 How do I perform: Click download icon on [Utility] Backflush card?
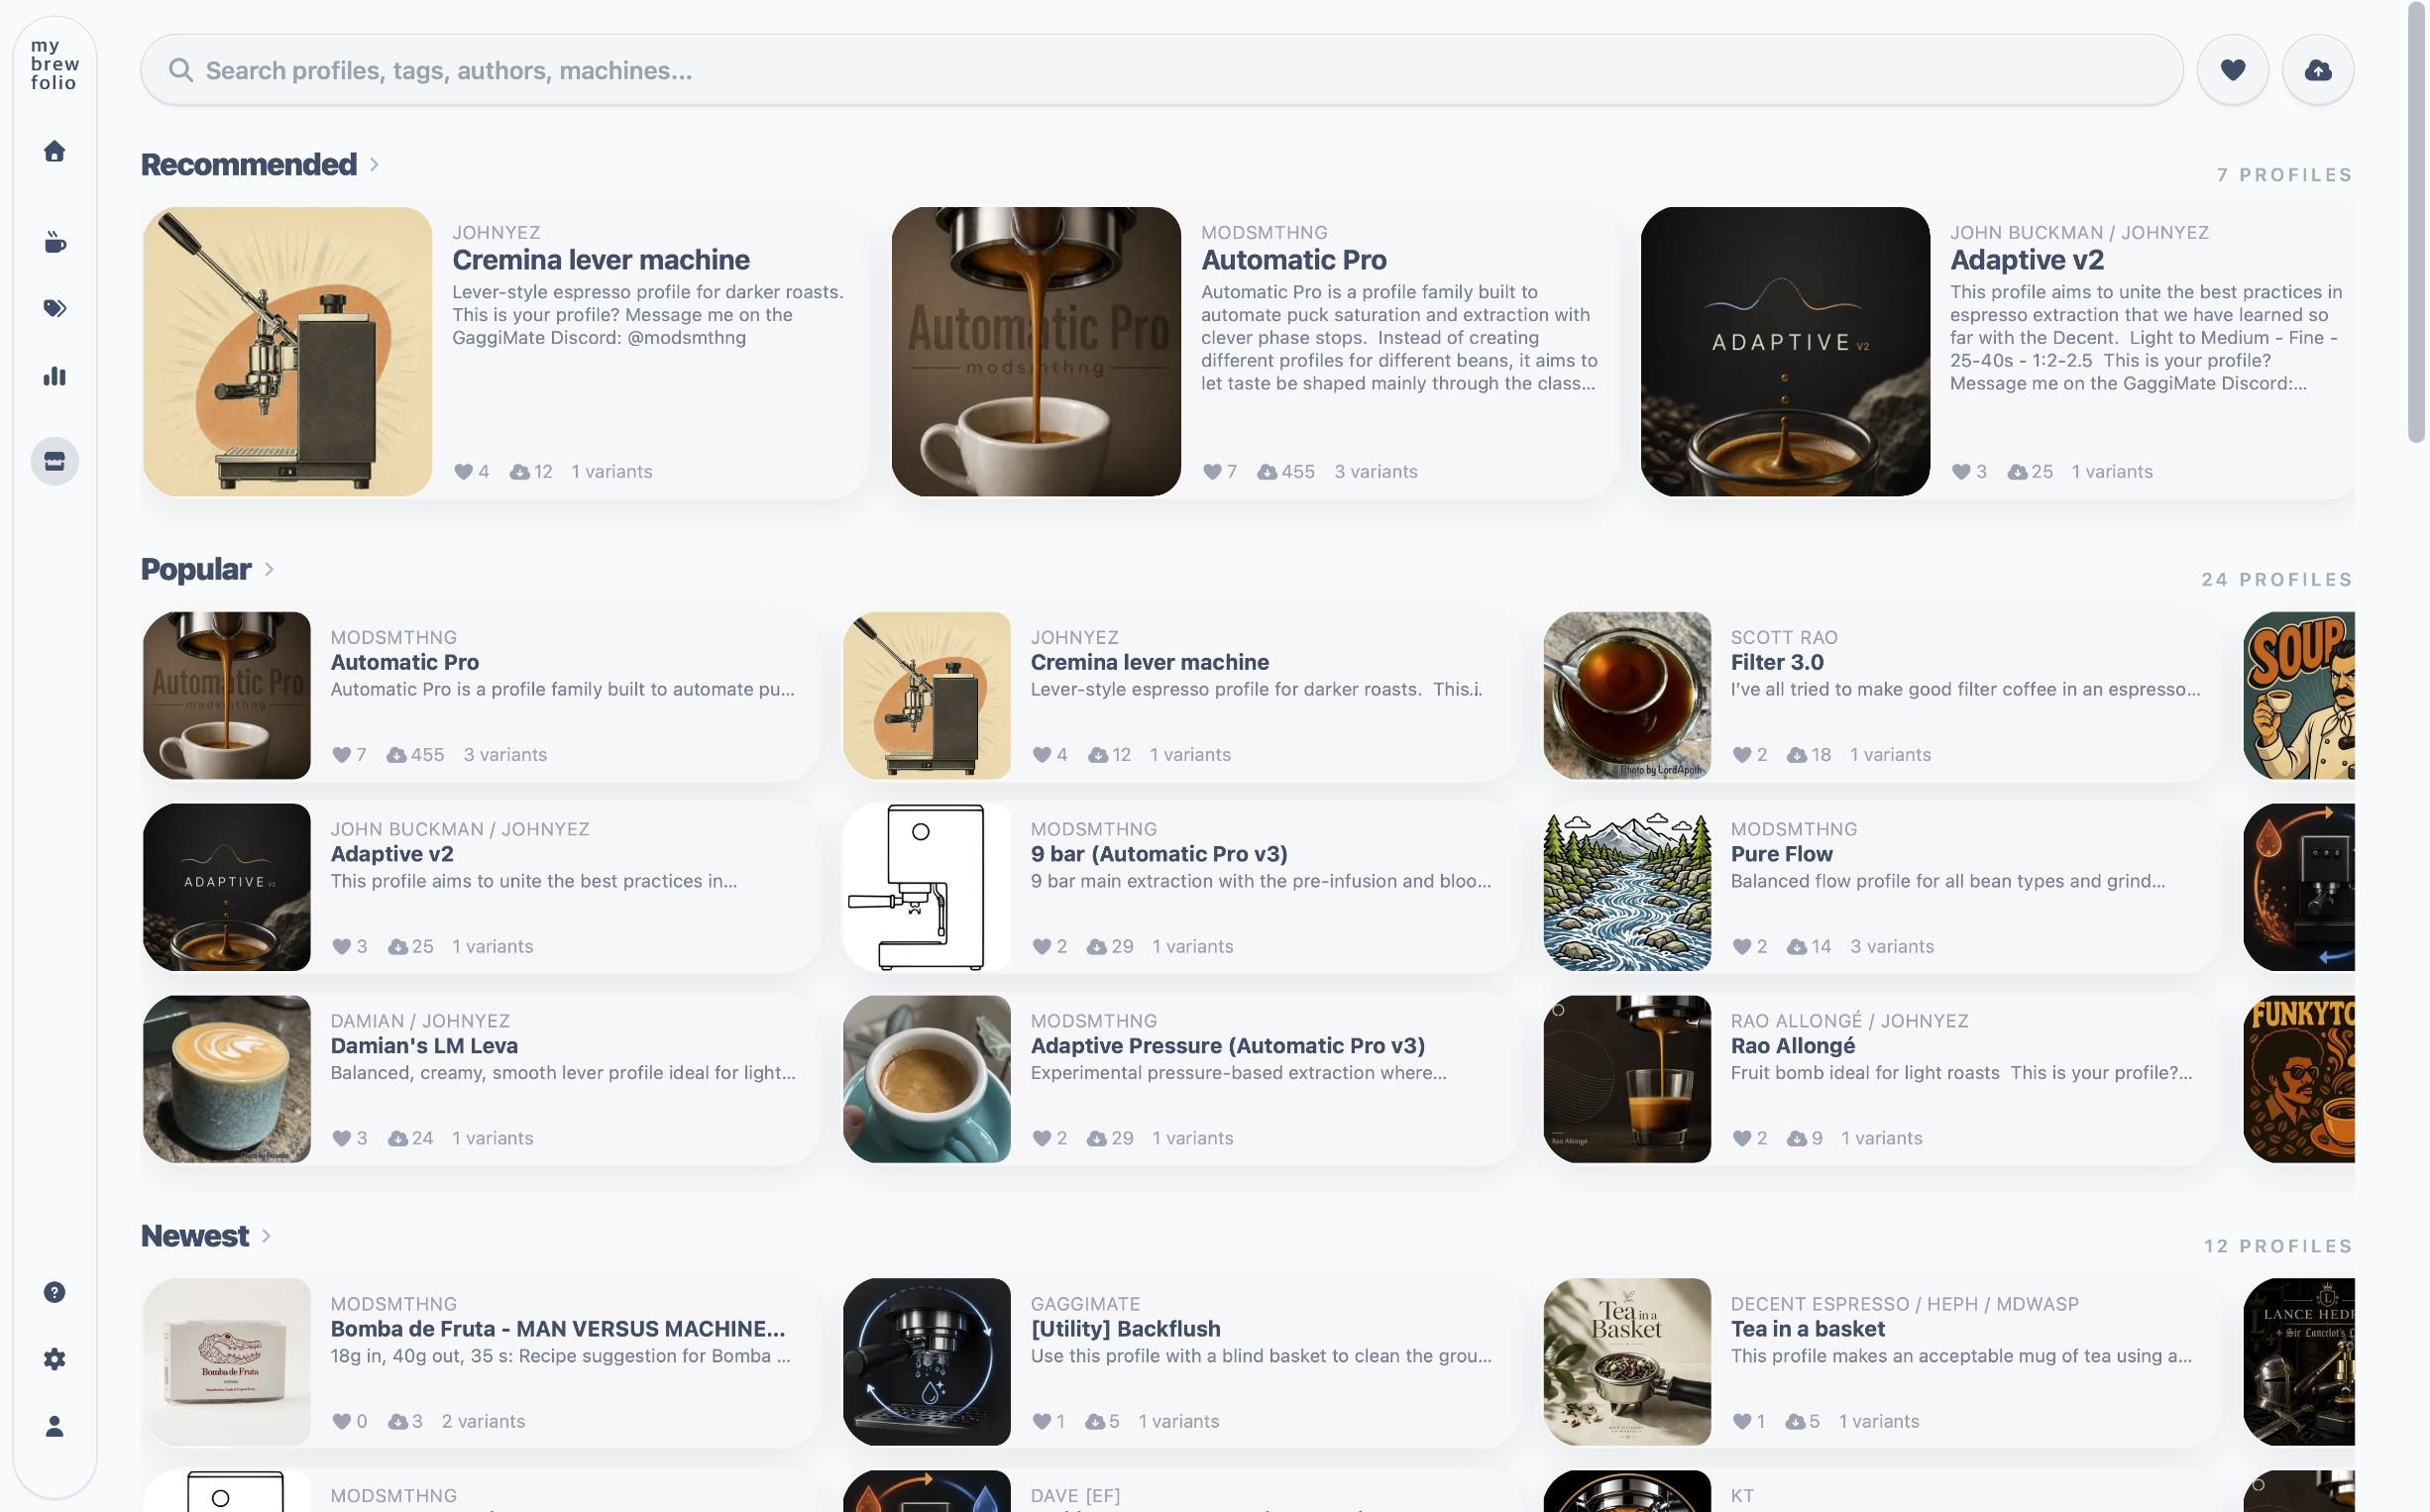(1096, 1421)
